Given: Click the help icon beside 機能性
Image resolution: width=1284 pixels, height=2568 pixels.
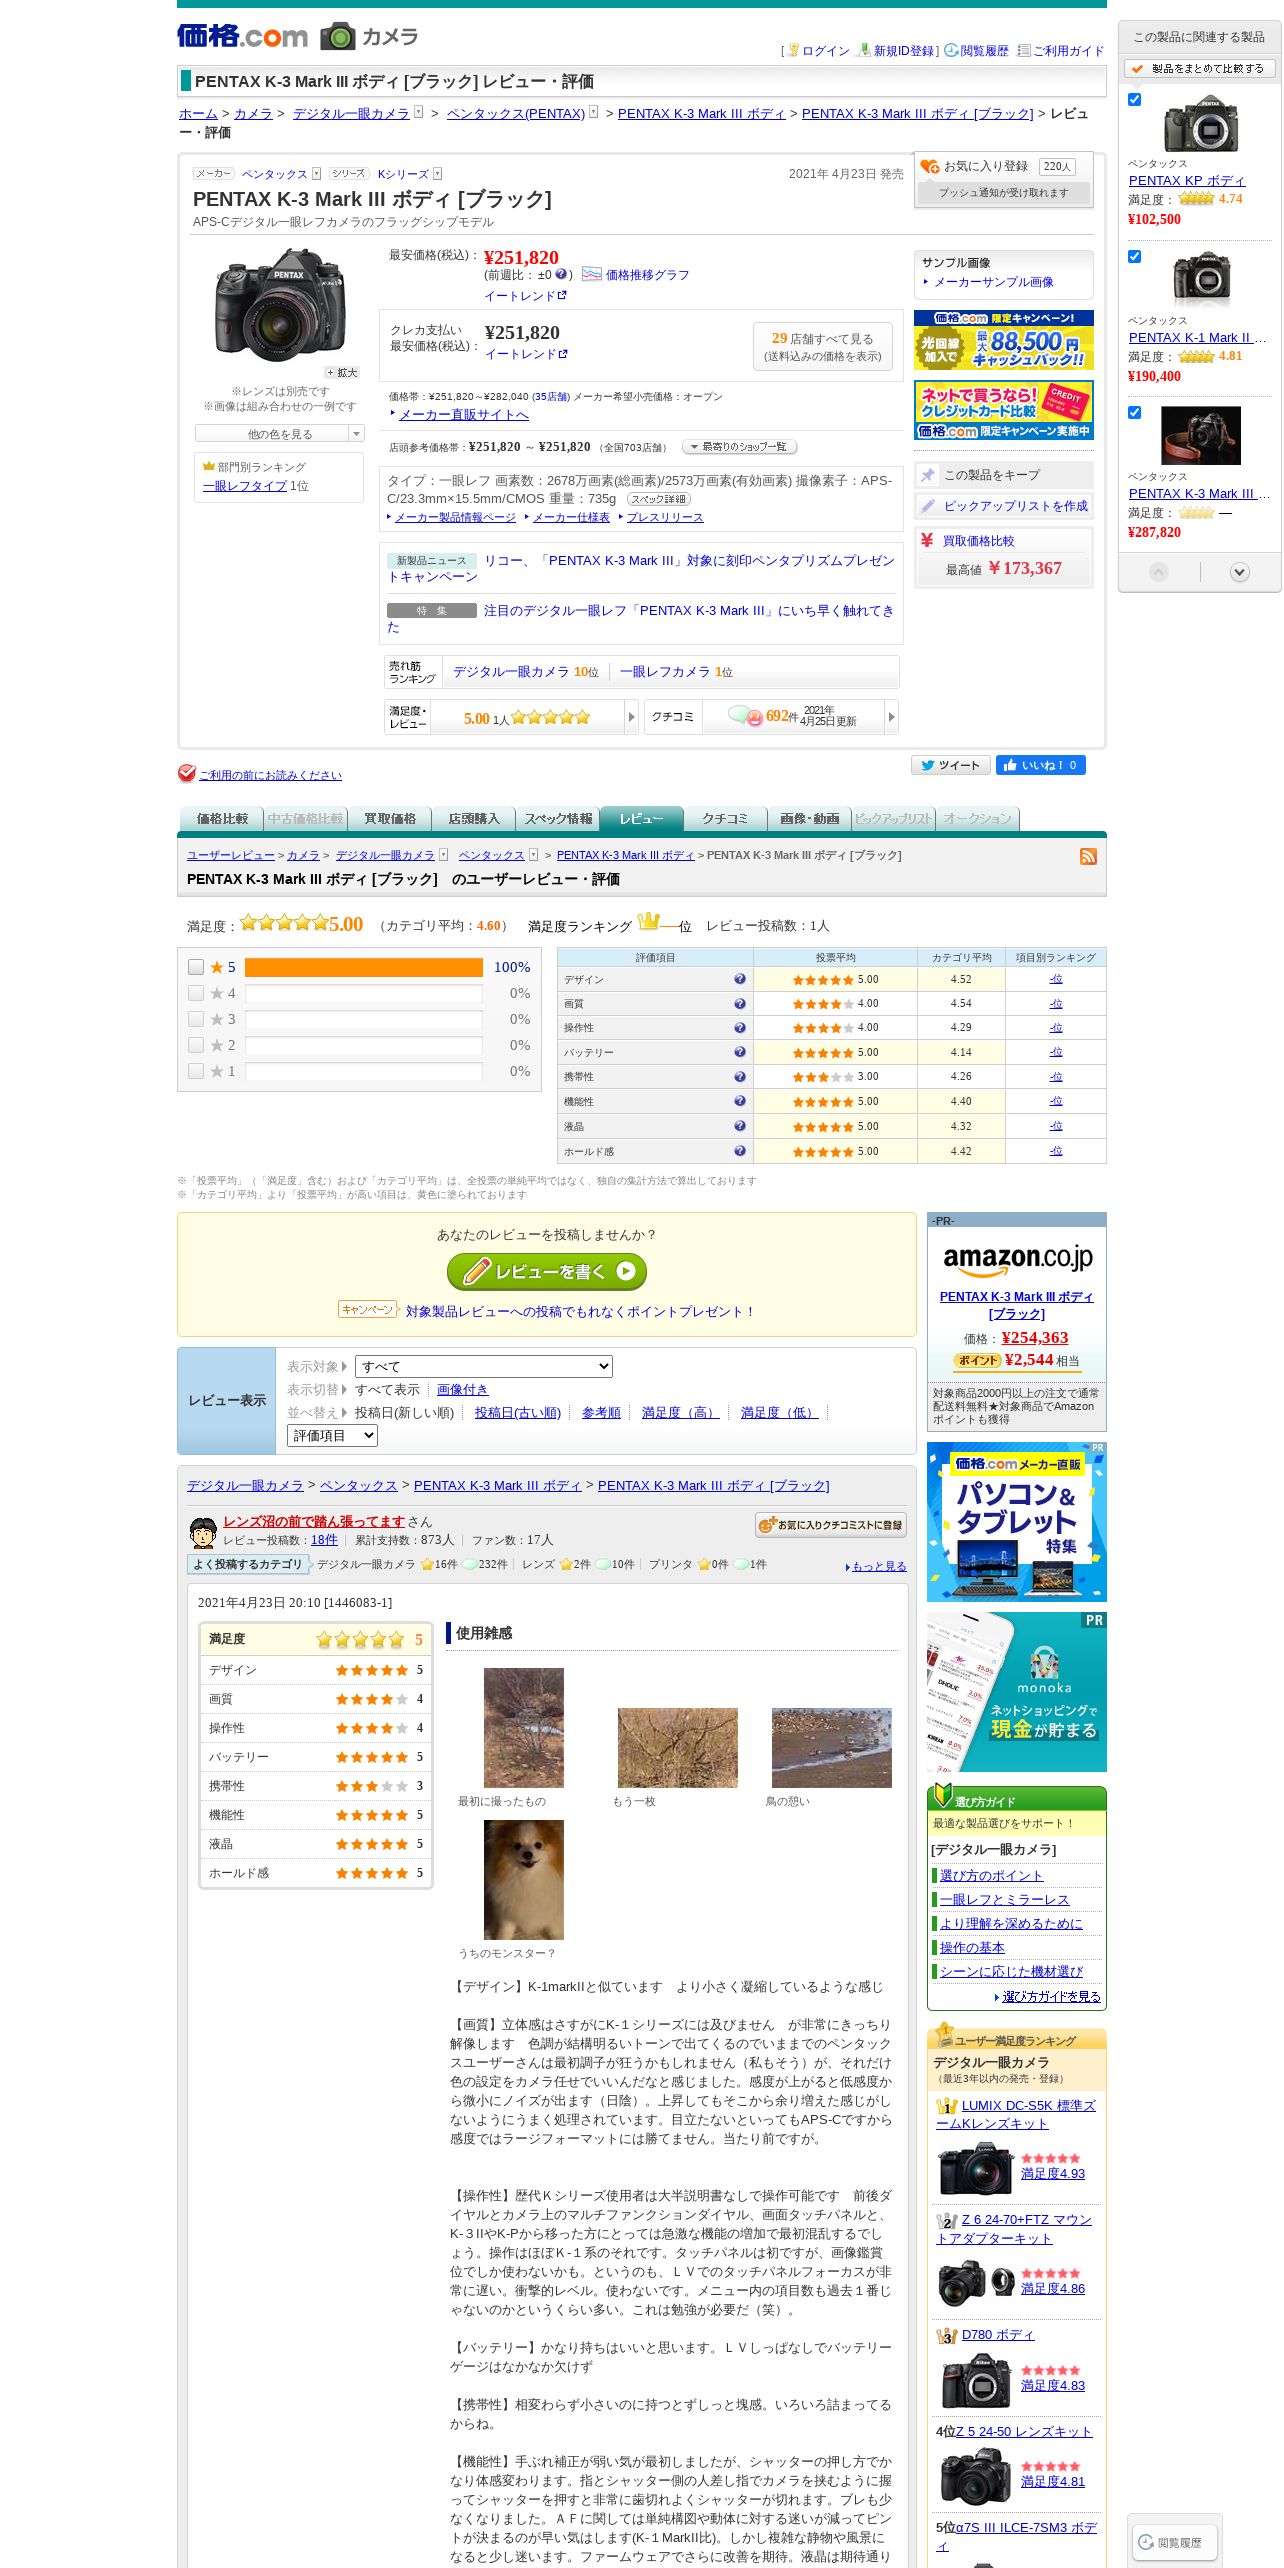Looking at the screenshot, I should click(740, 1101).
